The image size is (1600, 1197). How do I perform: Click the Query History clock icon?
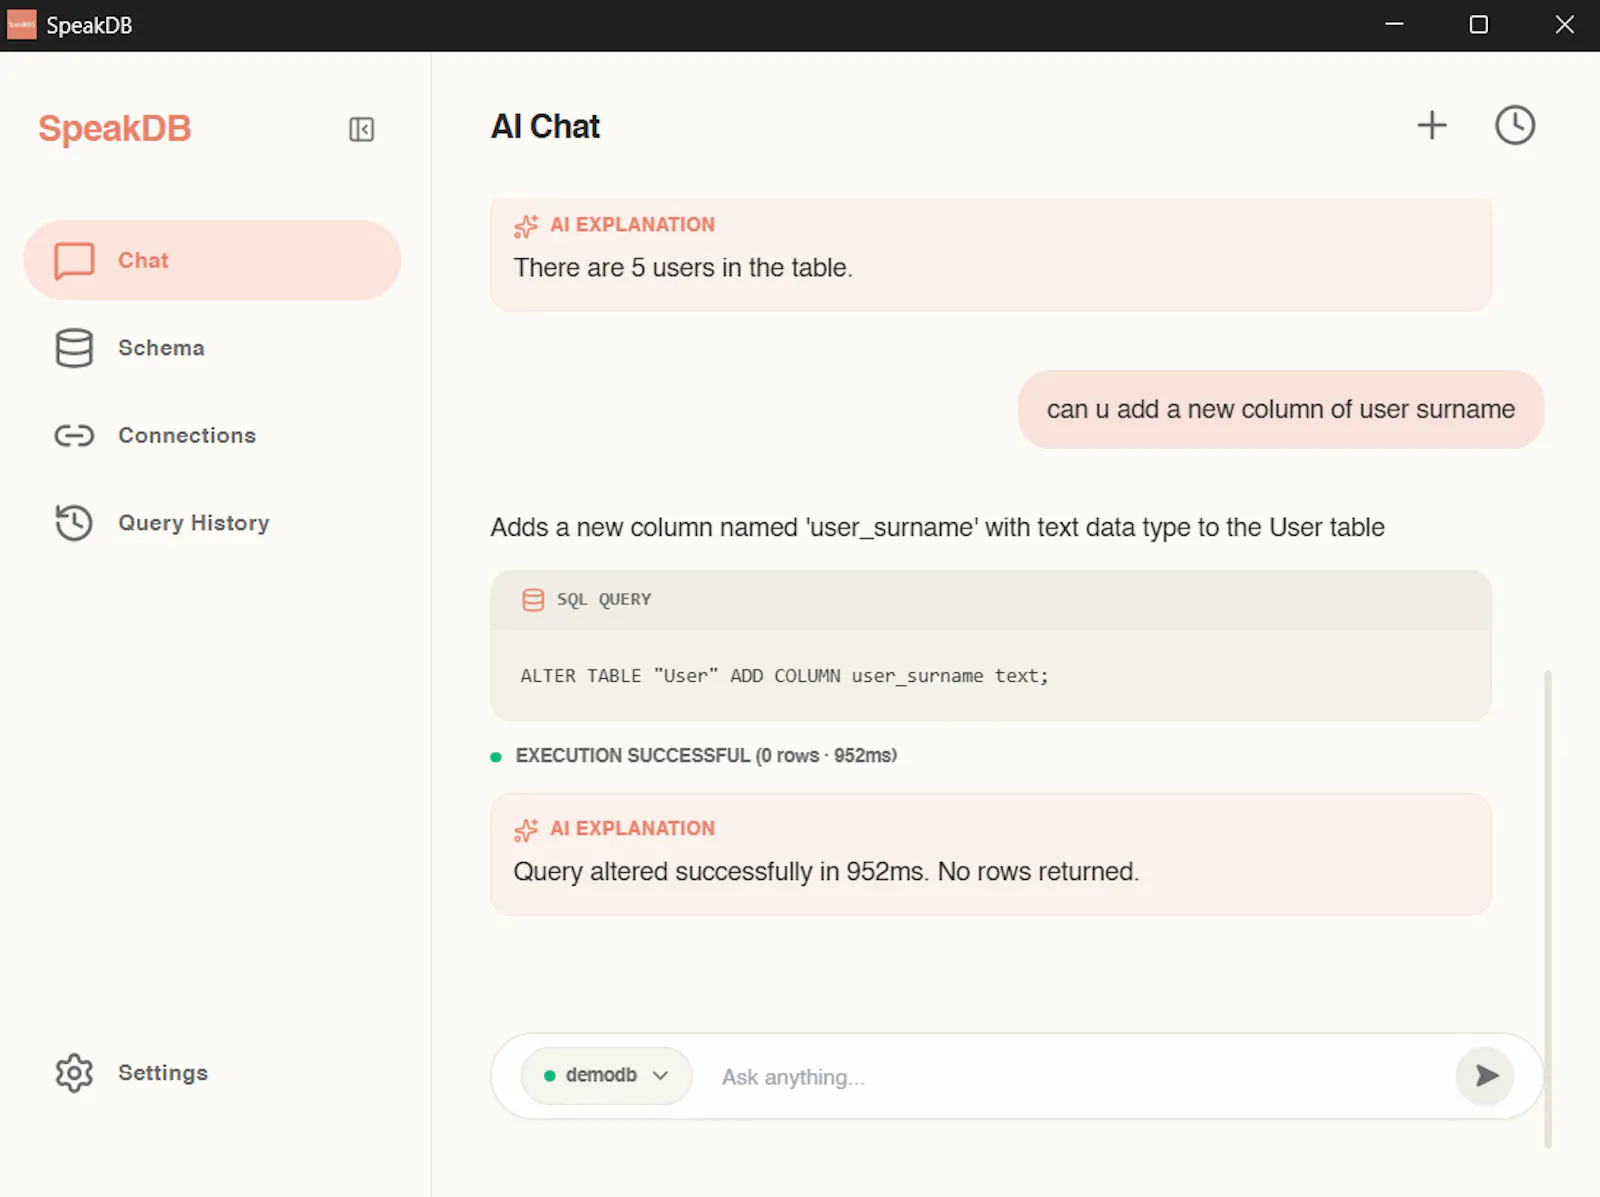click(x=74, y=523)
